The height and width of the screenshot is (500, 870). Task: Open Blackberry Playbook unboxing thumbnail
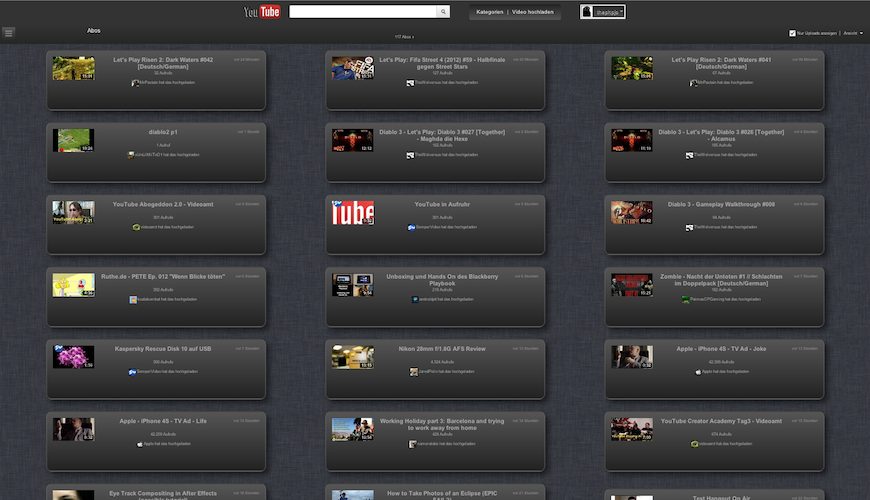pyautogui.click(x=353, y=285)
